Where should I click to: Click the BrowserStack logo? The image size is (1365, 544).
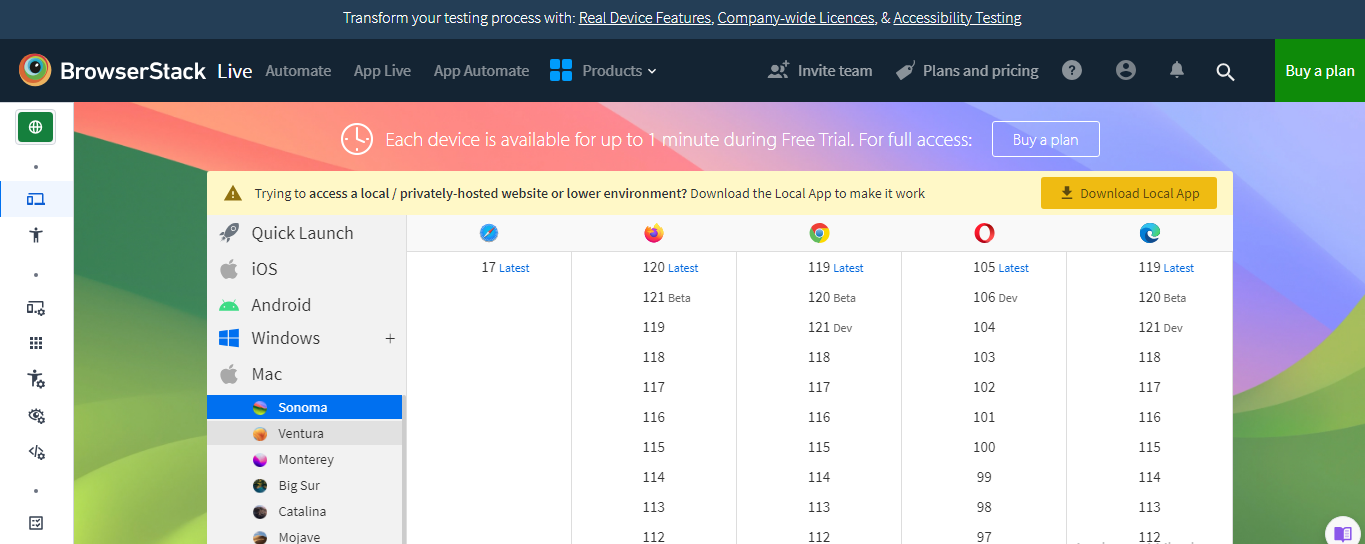click(x=112, y=70)
